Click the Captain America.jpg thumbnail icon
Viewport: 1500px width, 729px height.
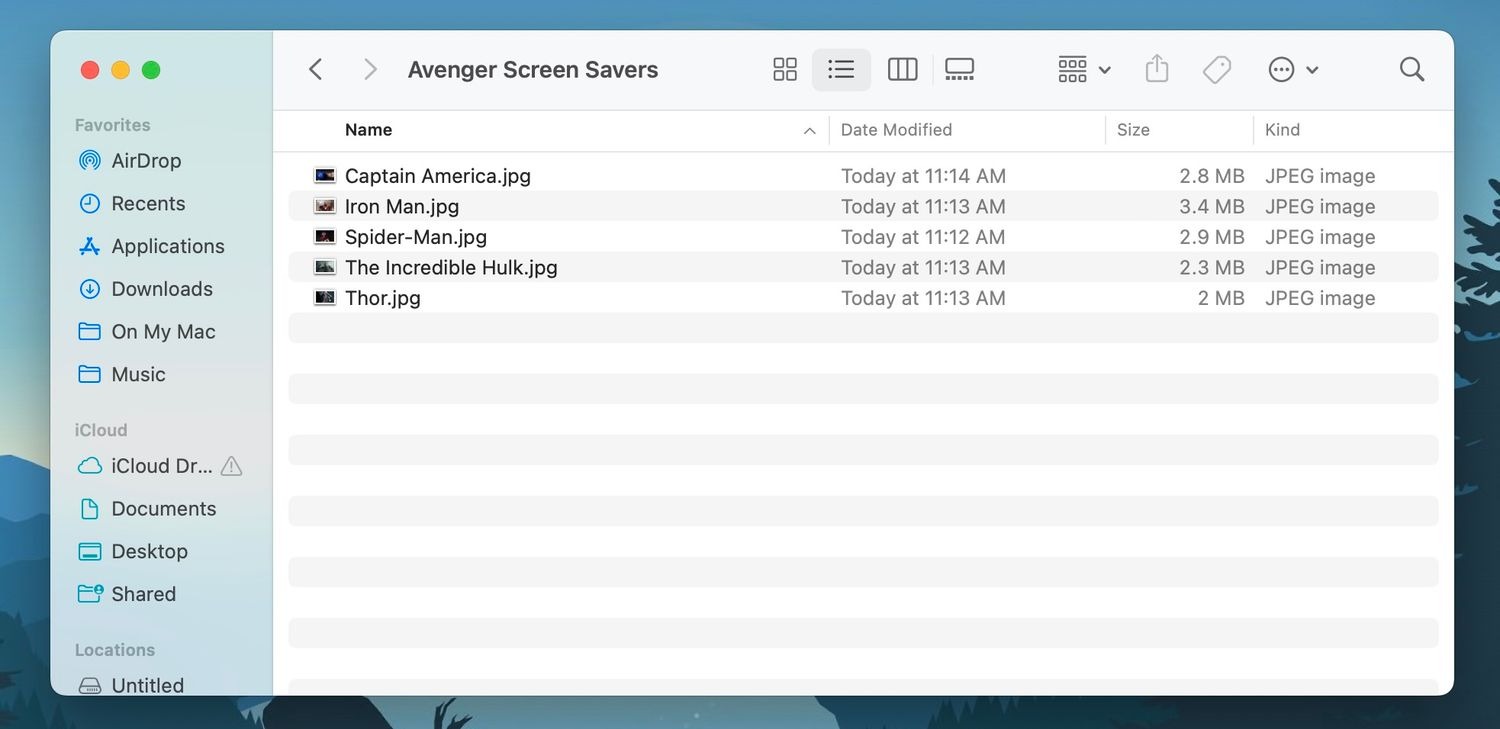click(x=325, y=176)
